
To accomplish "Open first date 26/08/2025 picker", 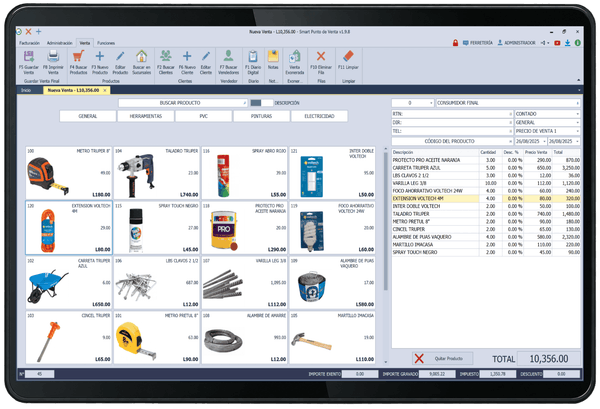I will coord(544,141).
